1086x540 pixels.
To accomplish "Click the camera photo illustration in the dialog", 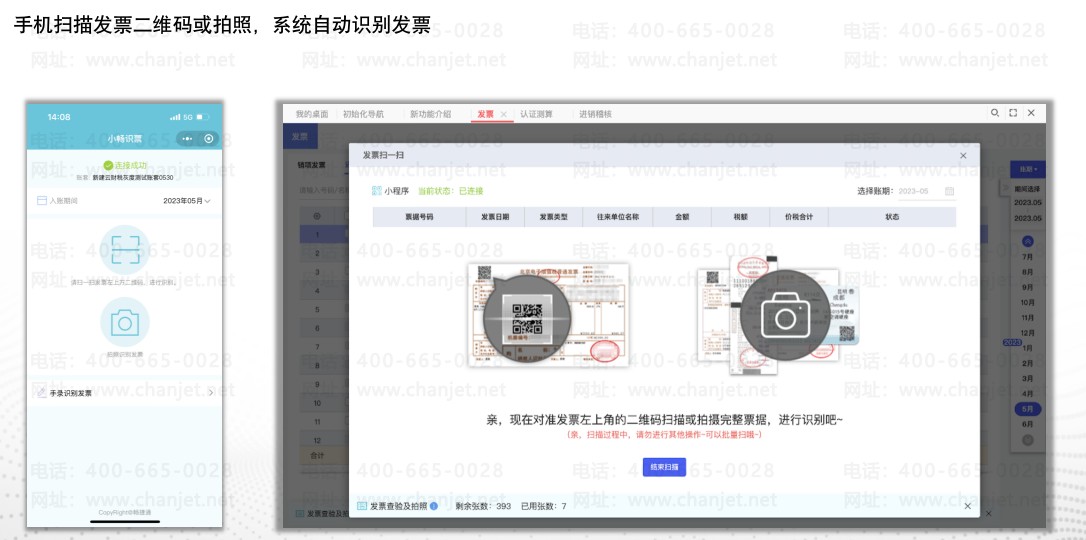I will pos(779,315).
